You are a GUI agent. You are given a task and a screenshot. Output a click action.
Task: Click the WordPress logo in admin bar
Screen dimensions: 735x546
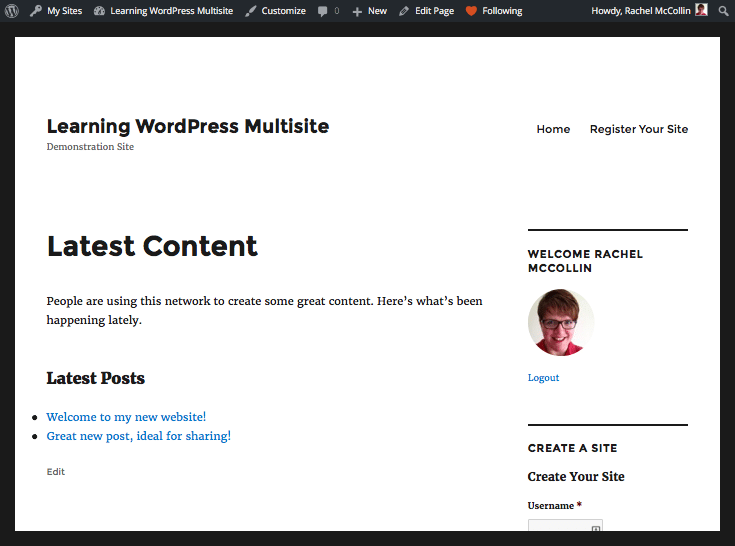click(x=12, y=10)
